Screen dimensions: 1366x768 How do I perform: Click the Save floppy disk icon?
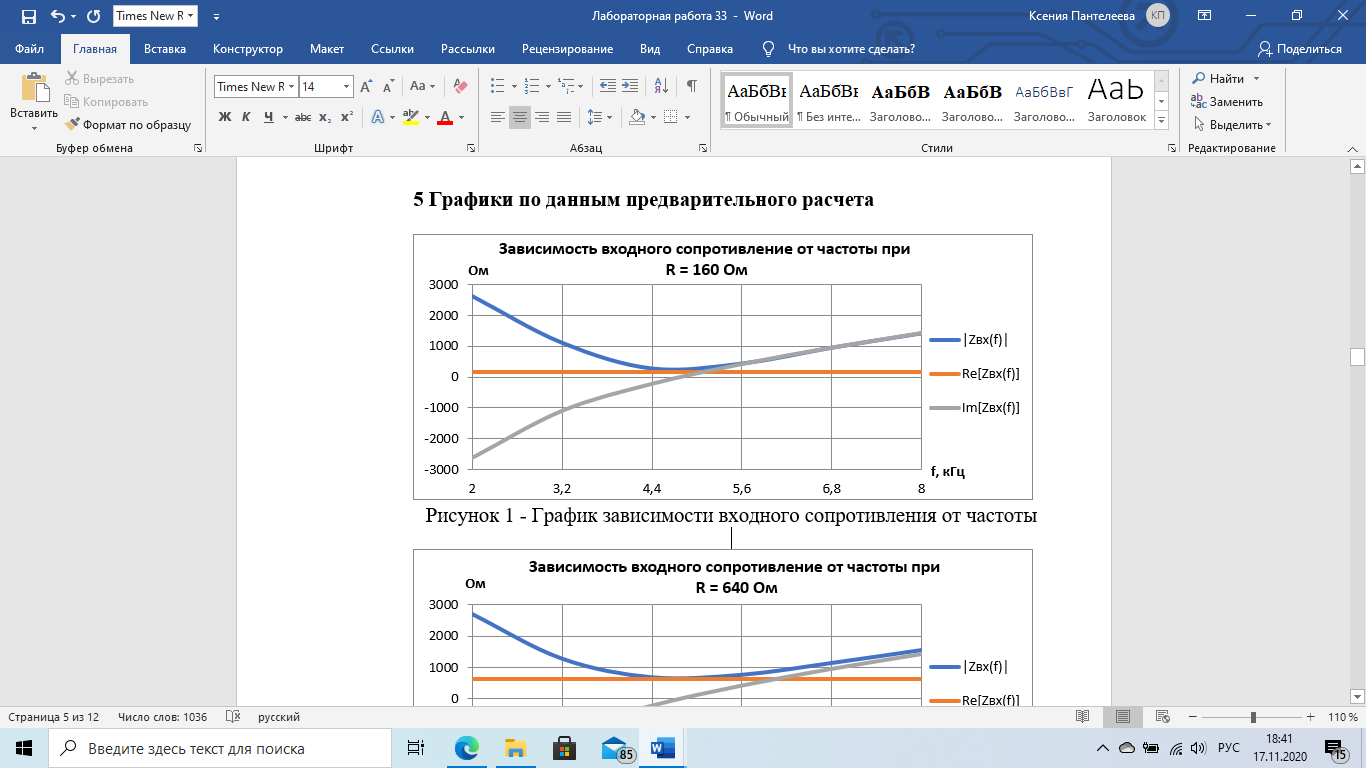pyautogui.click(x=28, y=16)
